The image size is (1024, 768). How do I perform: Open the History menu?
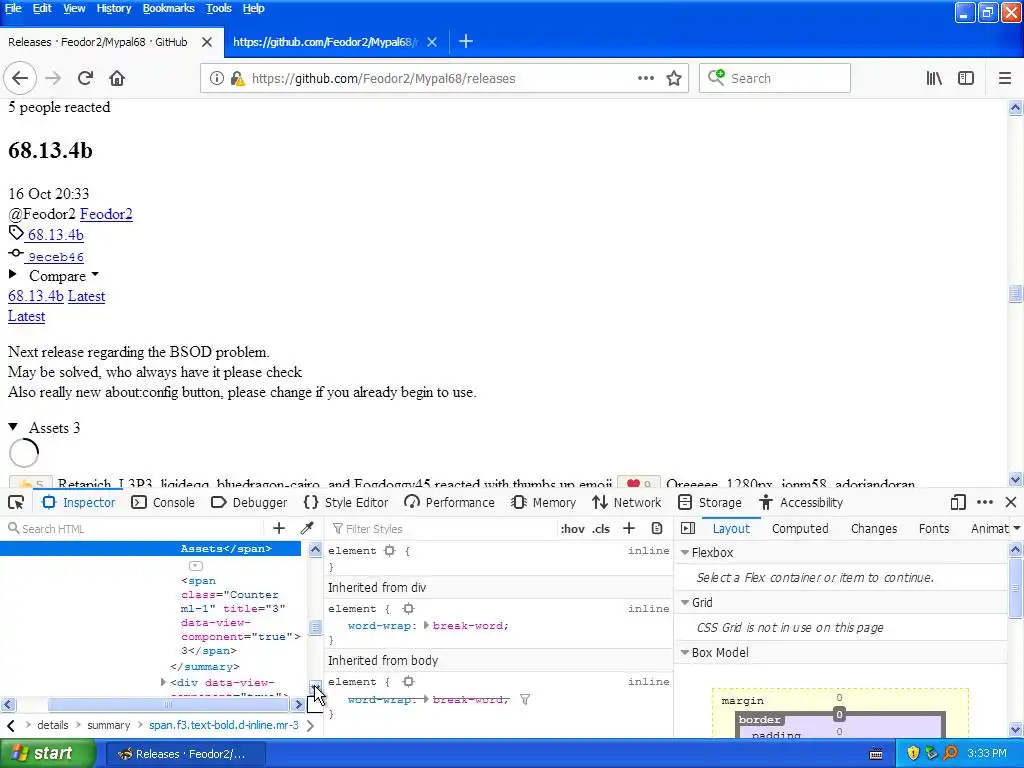(114, 8)
